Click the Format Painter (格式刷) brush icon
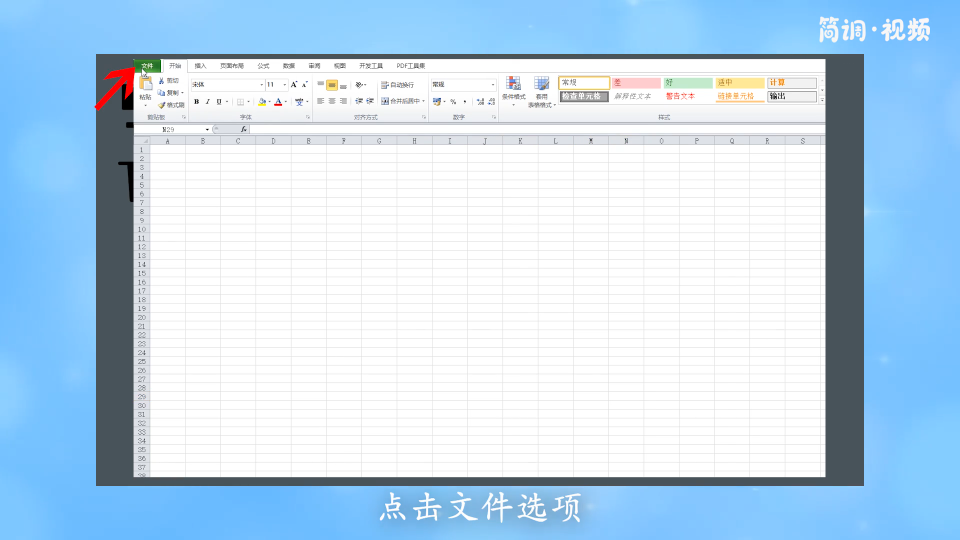 (162, 104)
